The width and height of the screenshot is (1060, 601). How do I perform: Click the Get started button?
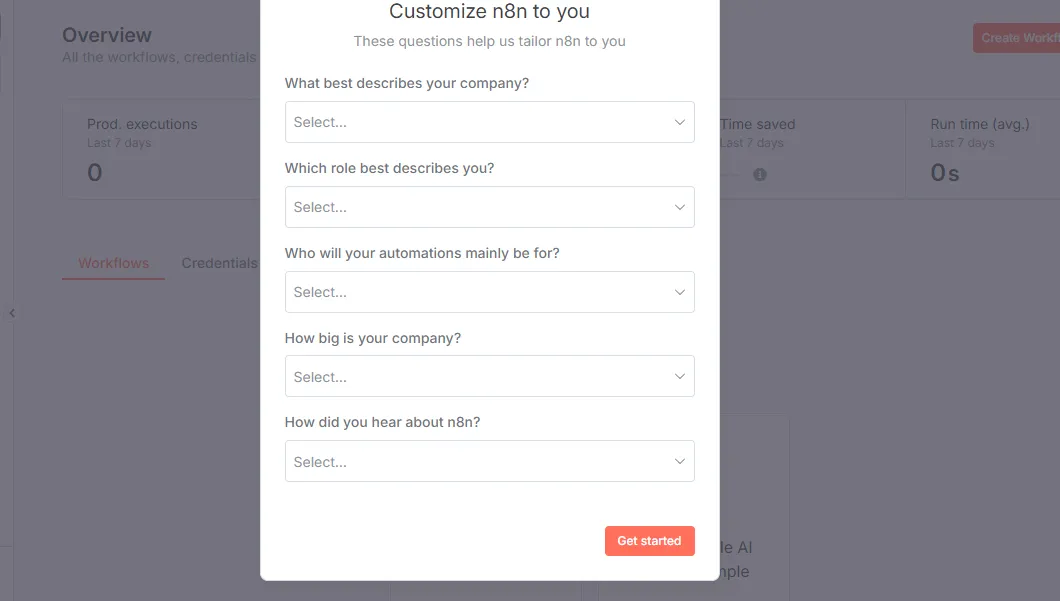(x=650, y=541)
